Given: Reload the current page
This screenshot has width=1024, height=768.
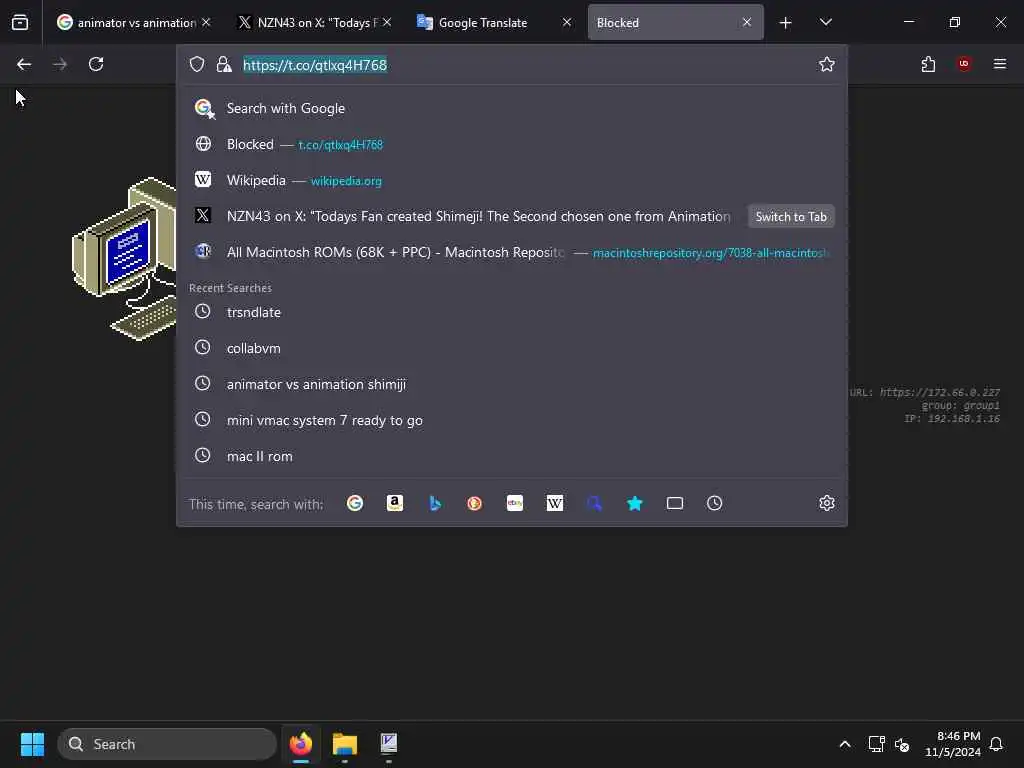Looking at the screenshot, I should pyautogui.click(x=96, y=64).
